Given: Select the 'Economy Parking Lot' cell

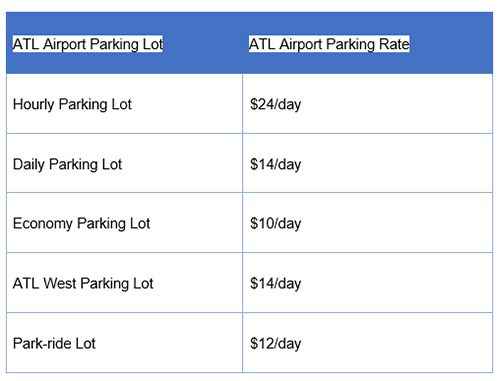Looking at the screenshot, I should (x=124, y=223).
